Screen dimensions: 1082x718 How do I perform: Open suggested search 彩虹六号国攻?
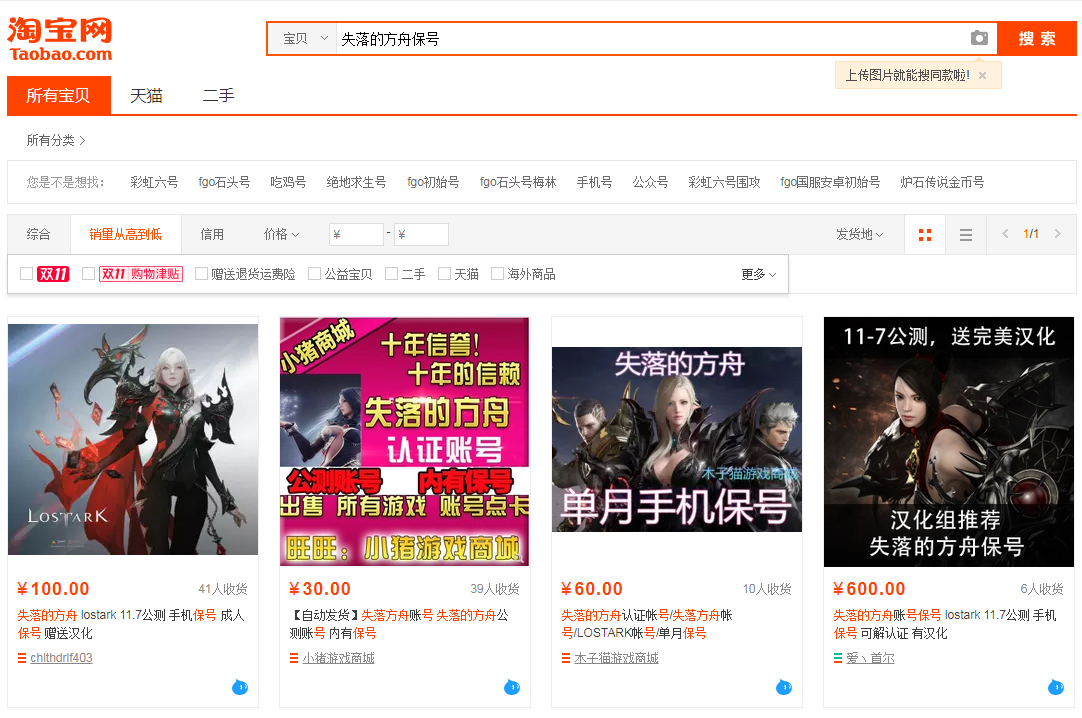coord(724,182)
